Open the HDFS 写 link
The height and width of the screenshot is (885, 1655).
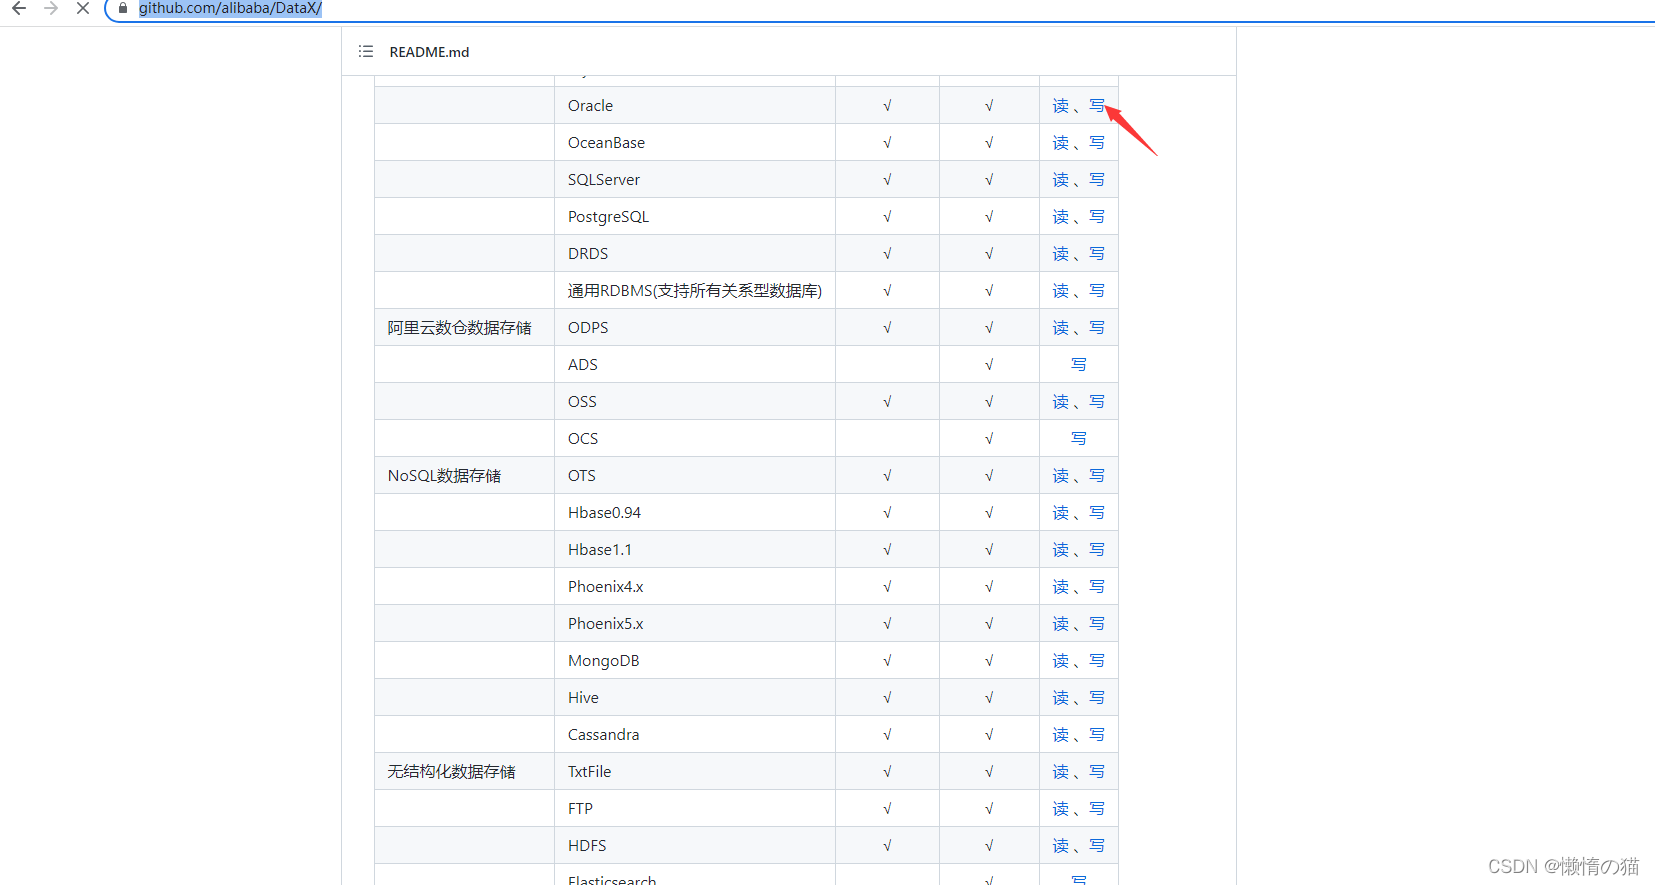[1097, 846]
